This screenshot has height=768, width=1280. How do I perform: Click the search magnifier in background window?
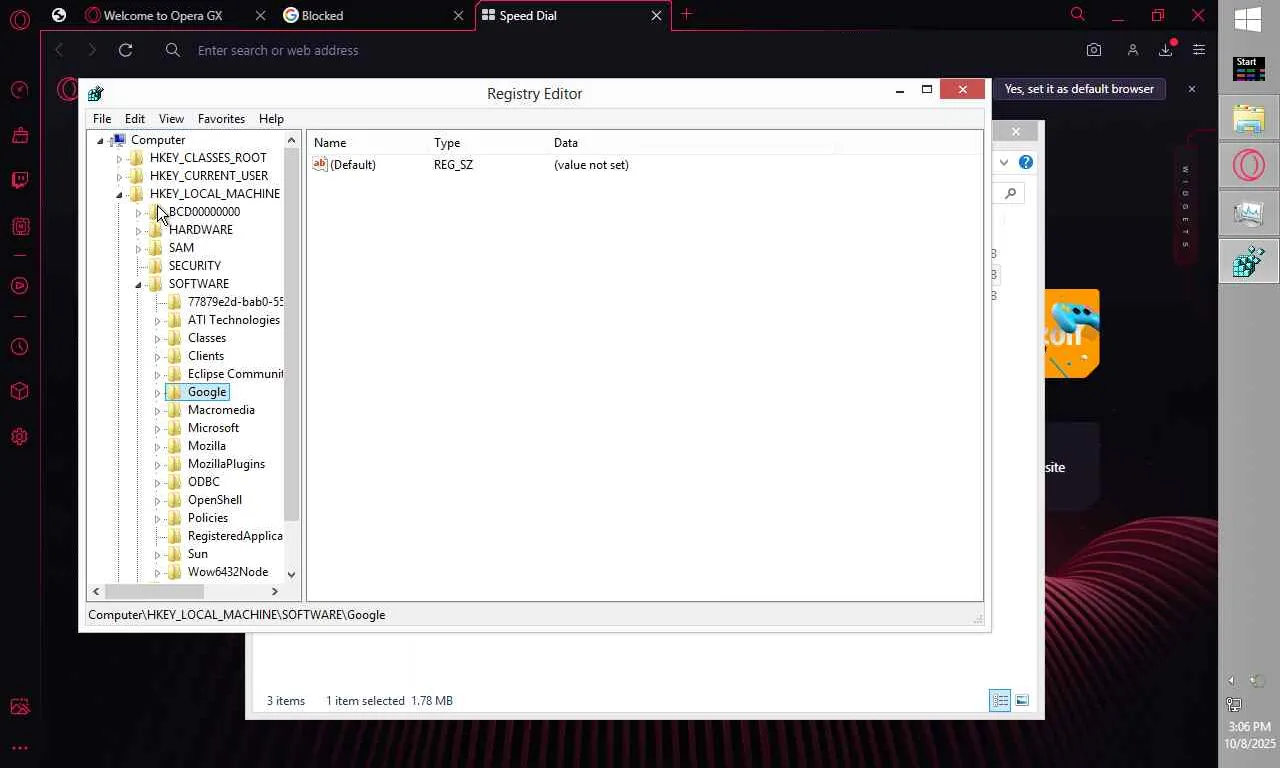tap(1011, 193)
